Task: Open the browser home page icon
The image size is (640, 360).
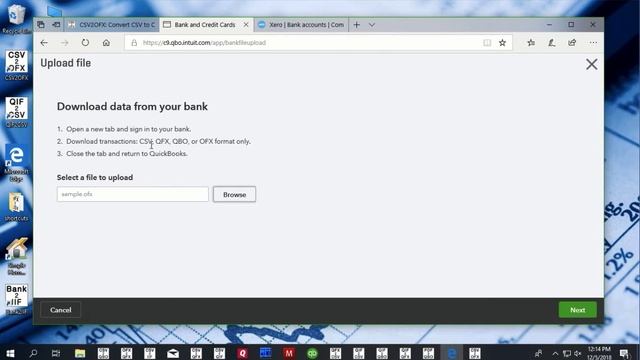Action: pyautogui.click(x=106, y=42)
